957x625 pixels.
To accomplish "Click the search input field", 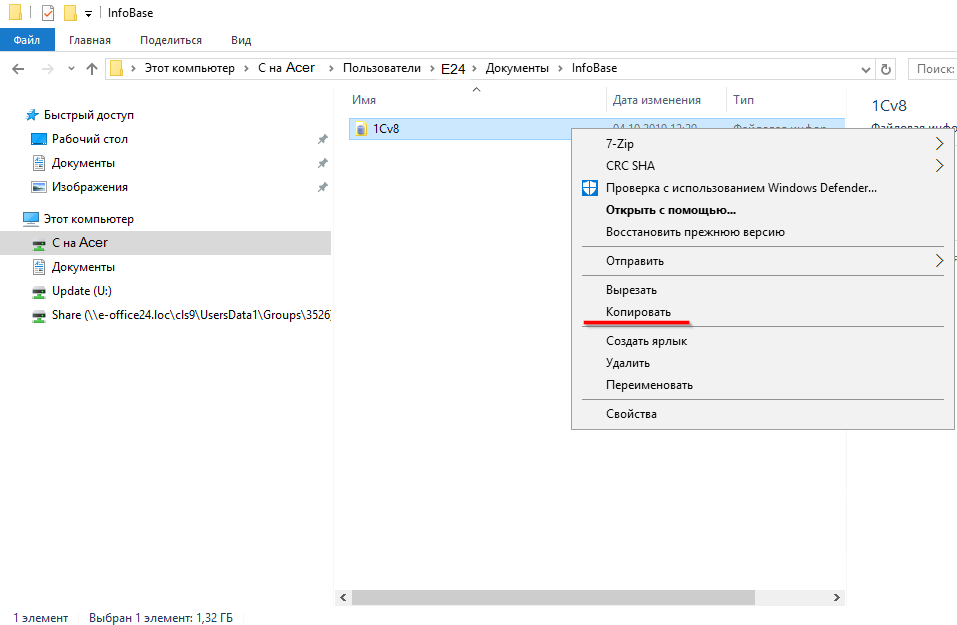I will coord(933,69).
